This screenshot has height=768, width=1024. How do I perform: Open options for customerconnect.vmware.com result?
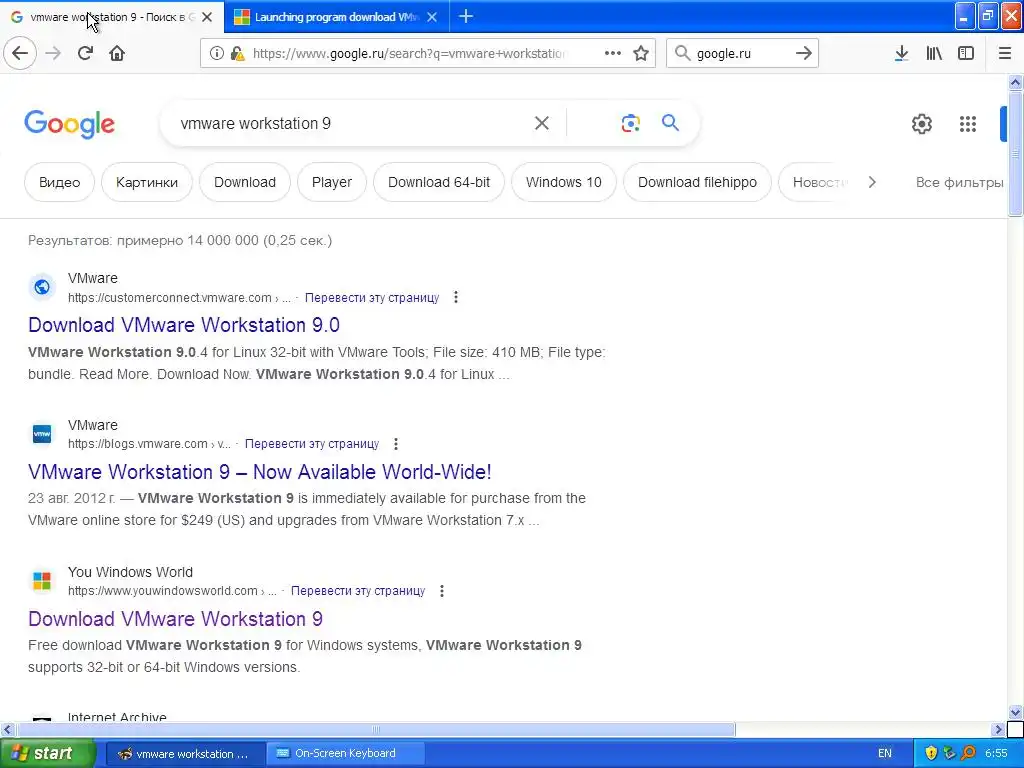click(456, 297)
